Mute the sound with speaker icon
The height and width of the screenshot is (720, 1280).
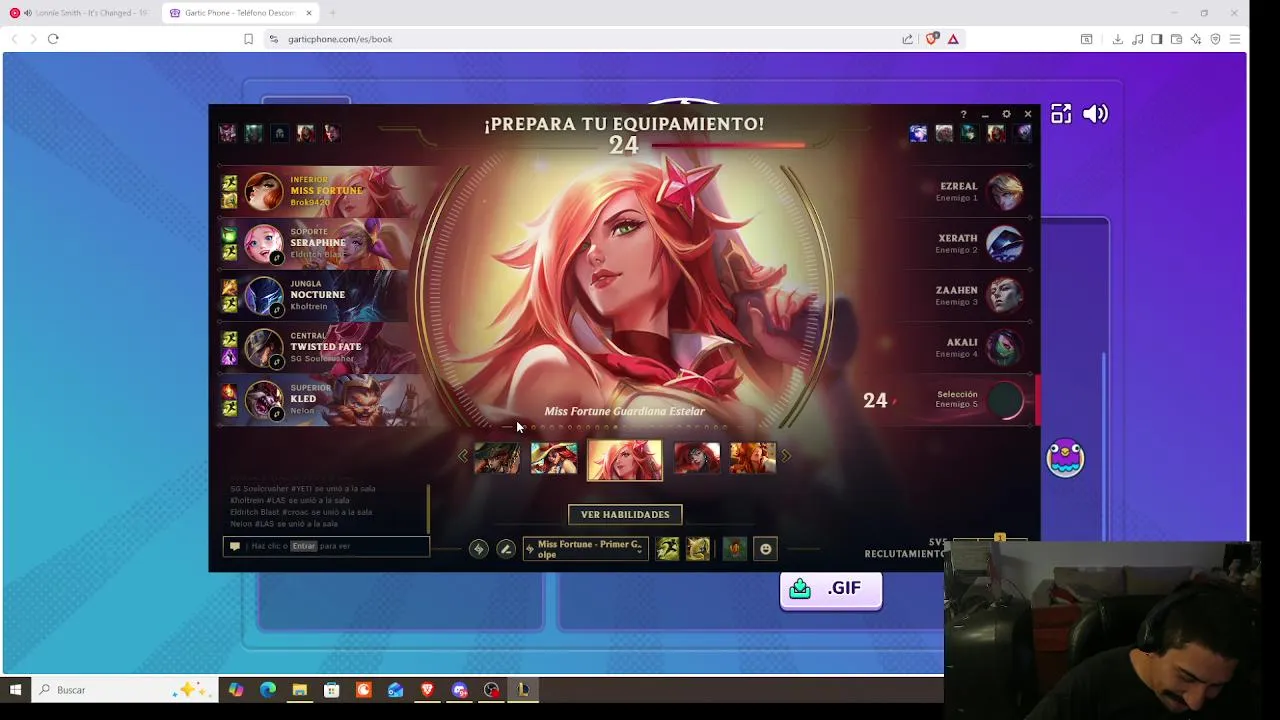[1095, 114]
